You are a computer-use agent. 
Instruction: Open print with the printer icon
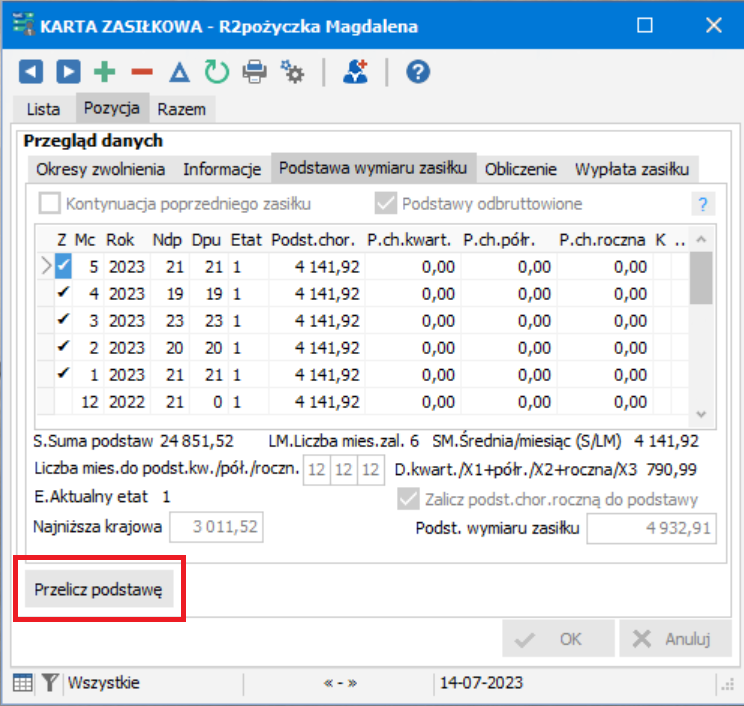tap(254, 72)
